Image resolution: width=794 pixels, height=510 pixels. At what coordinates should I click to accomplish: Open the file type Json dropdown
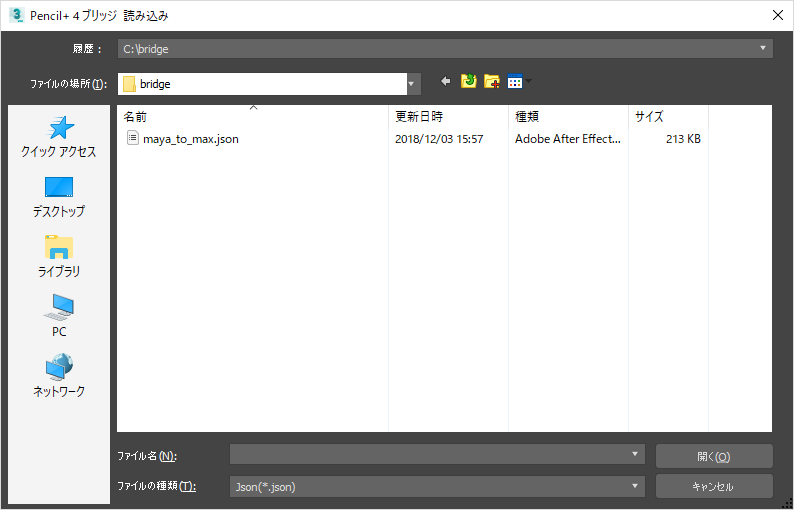tap(636, 486)
